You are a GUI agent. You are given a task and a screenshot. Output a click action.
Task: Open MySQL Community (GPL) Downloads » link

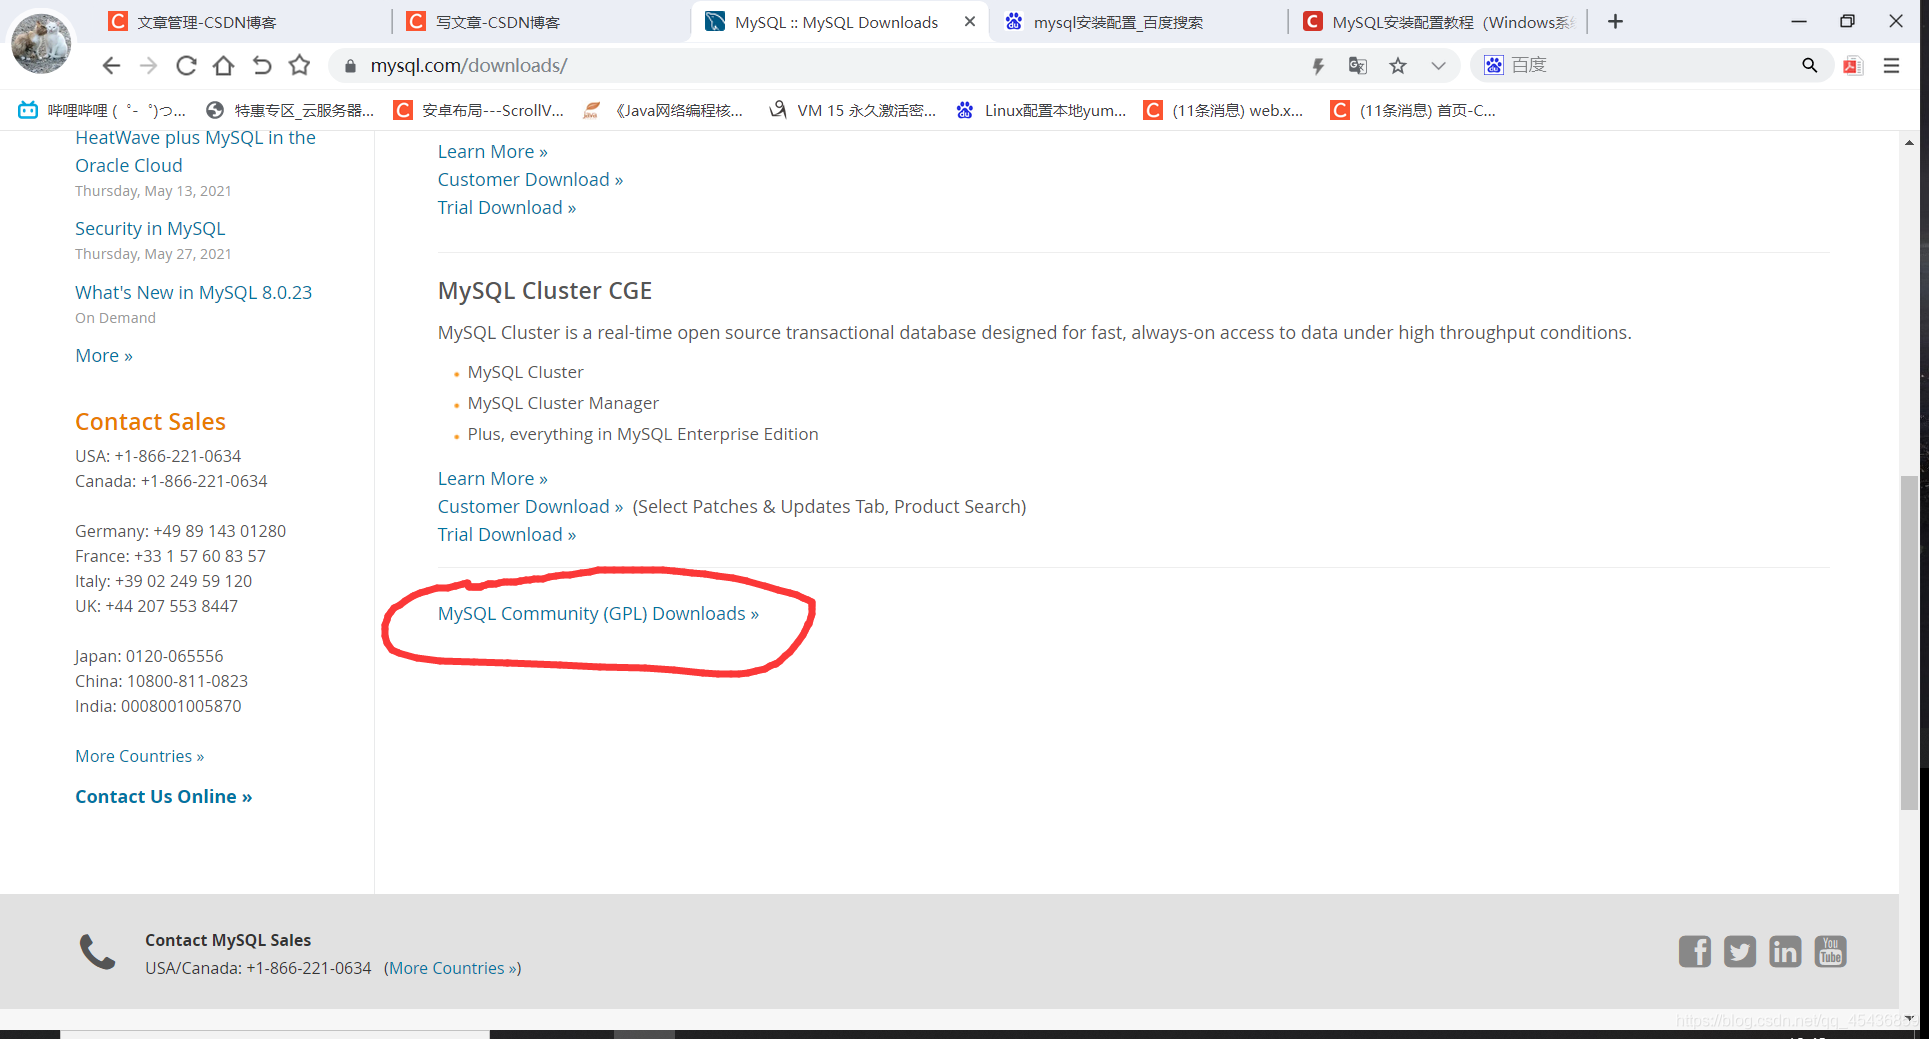598,614
